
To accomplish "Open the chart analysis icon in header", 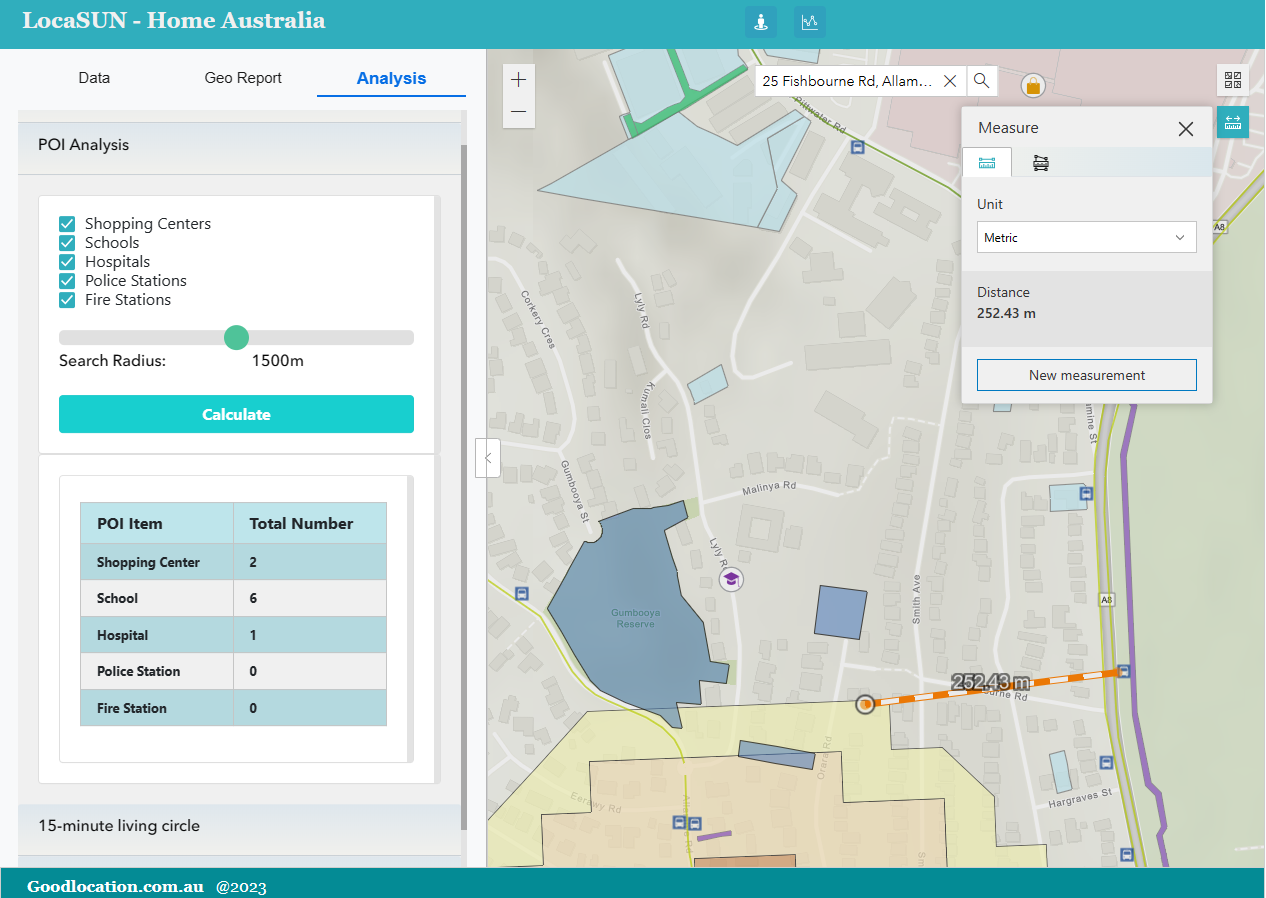I will pyautogui.click(x=810, y=22).
